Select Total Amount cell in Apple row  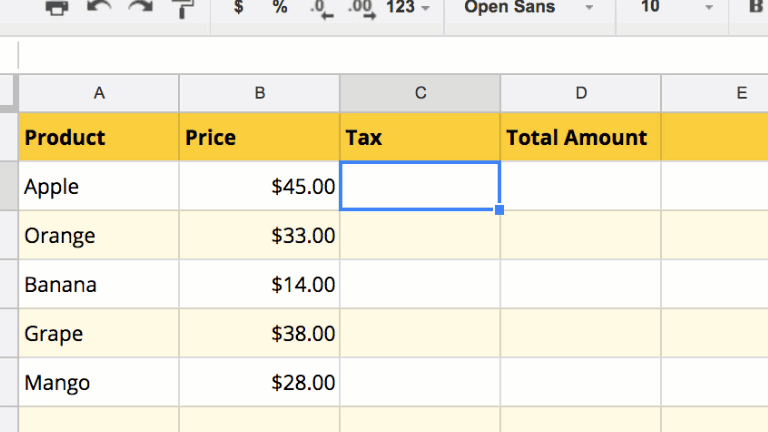[581, 186]
